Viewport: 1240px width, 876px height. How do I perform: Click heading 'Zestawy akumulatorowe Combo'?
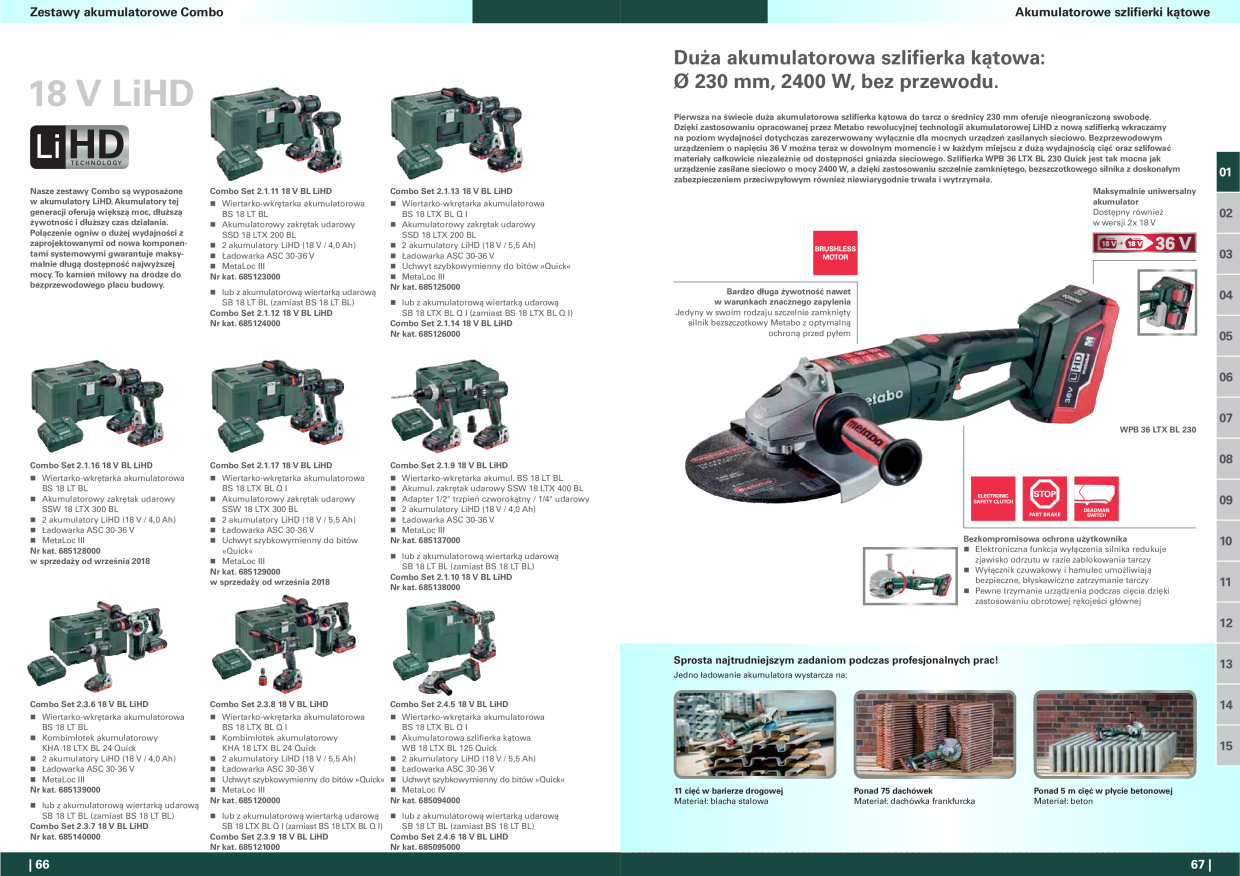point(127,12)
